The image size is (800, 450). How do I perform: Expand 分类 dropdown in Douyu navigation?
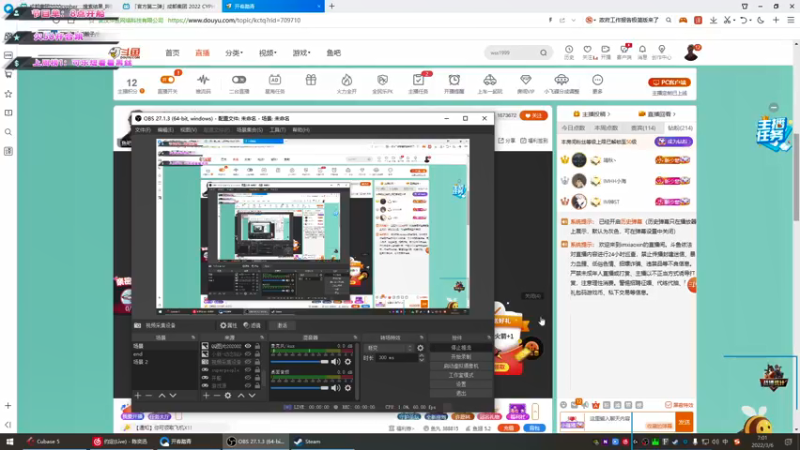(234, 53)
